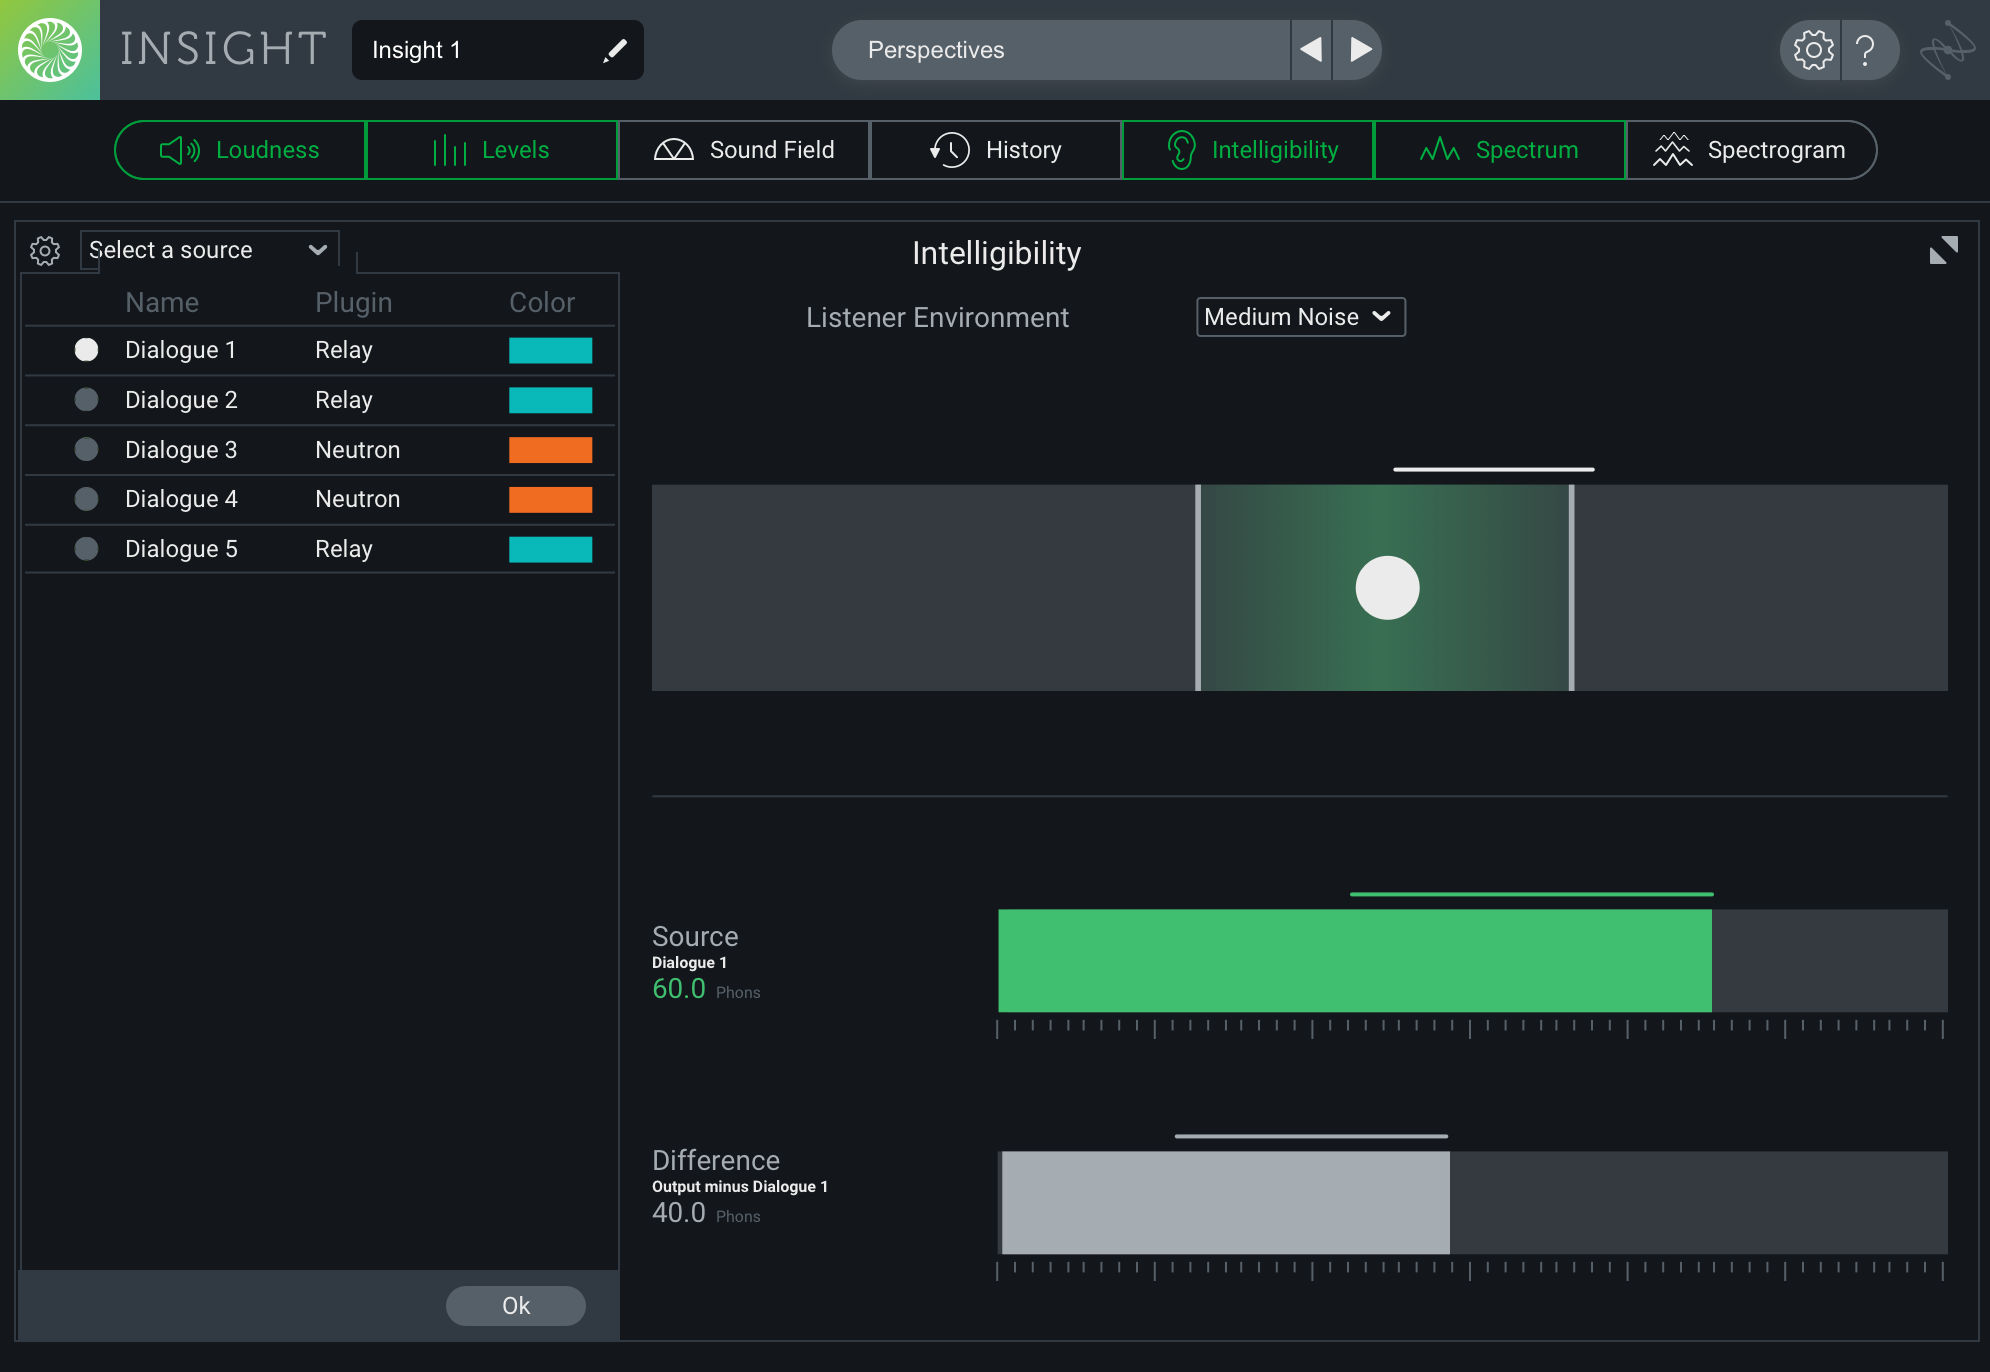Toggle the Loudness tab
Screen dimensions: 1990x1372
(240, 150)
